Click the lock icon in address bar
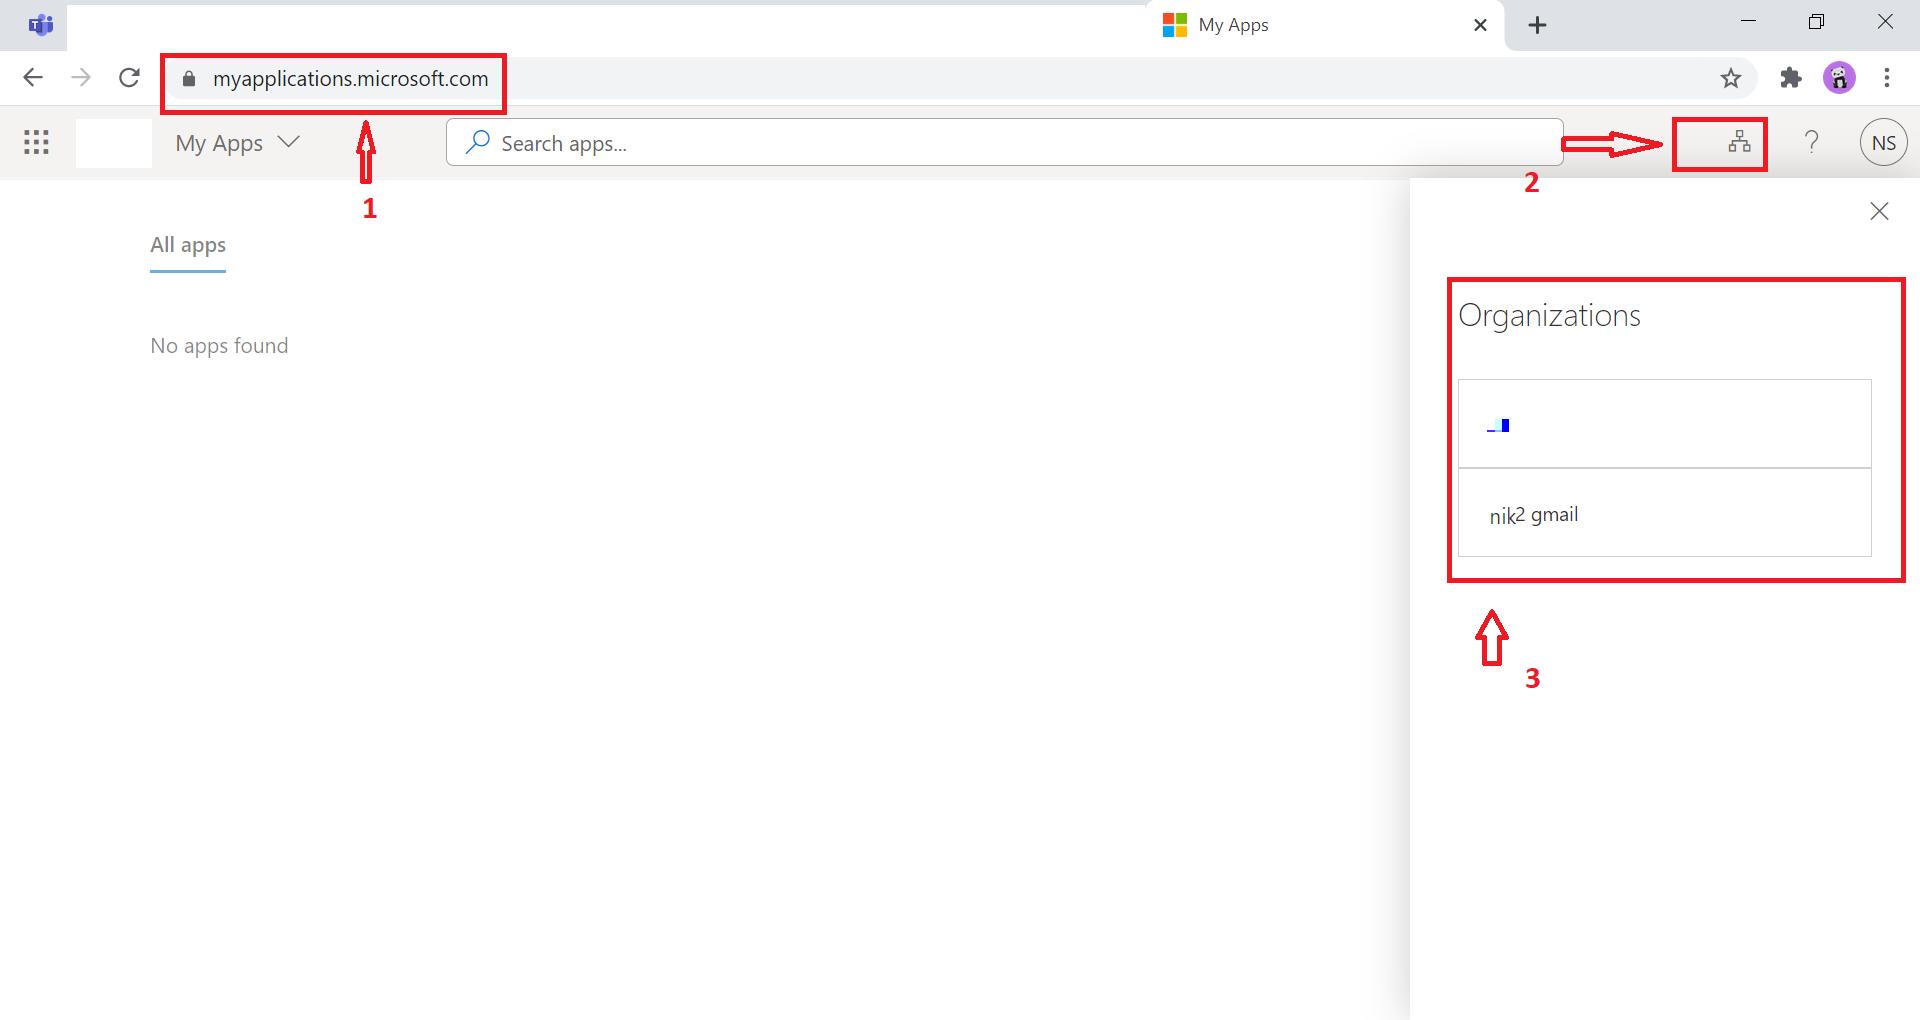The height and width of the screenshot is (1020, 1920). click(189, 79)
